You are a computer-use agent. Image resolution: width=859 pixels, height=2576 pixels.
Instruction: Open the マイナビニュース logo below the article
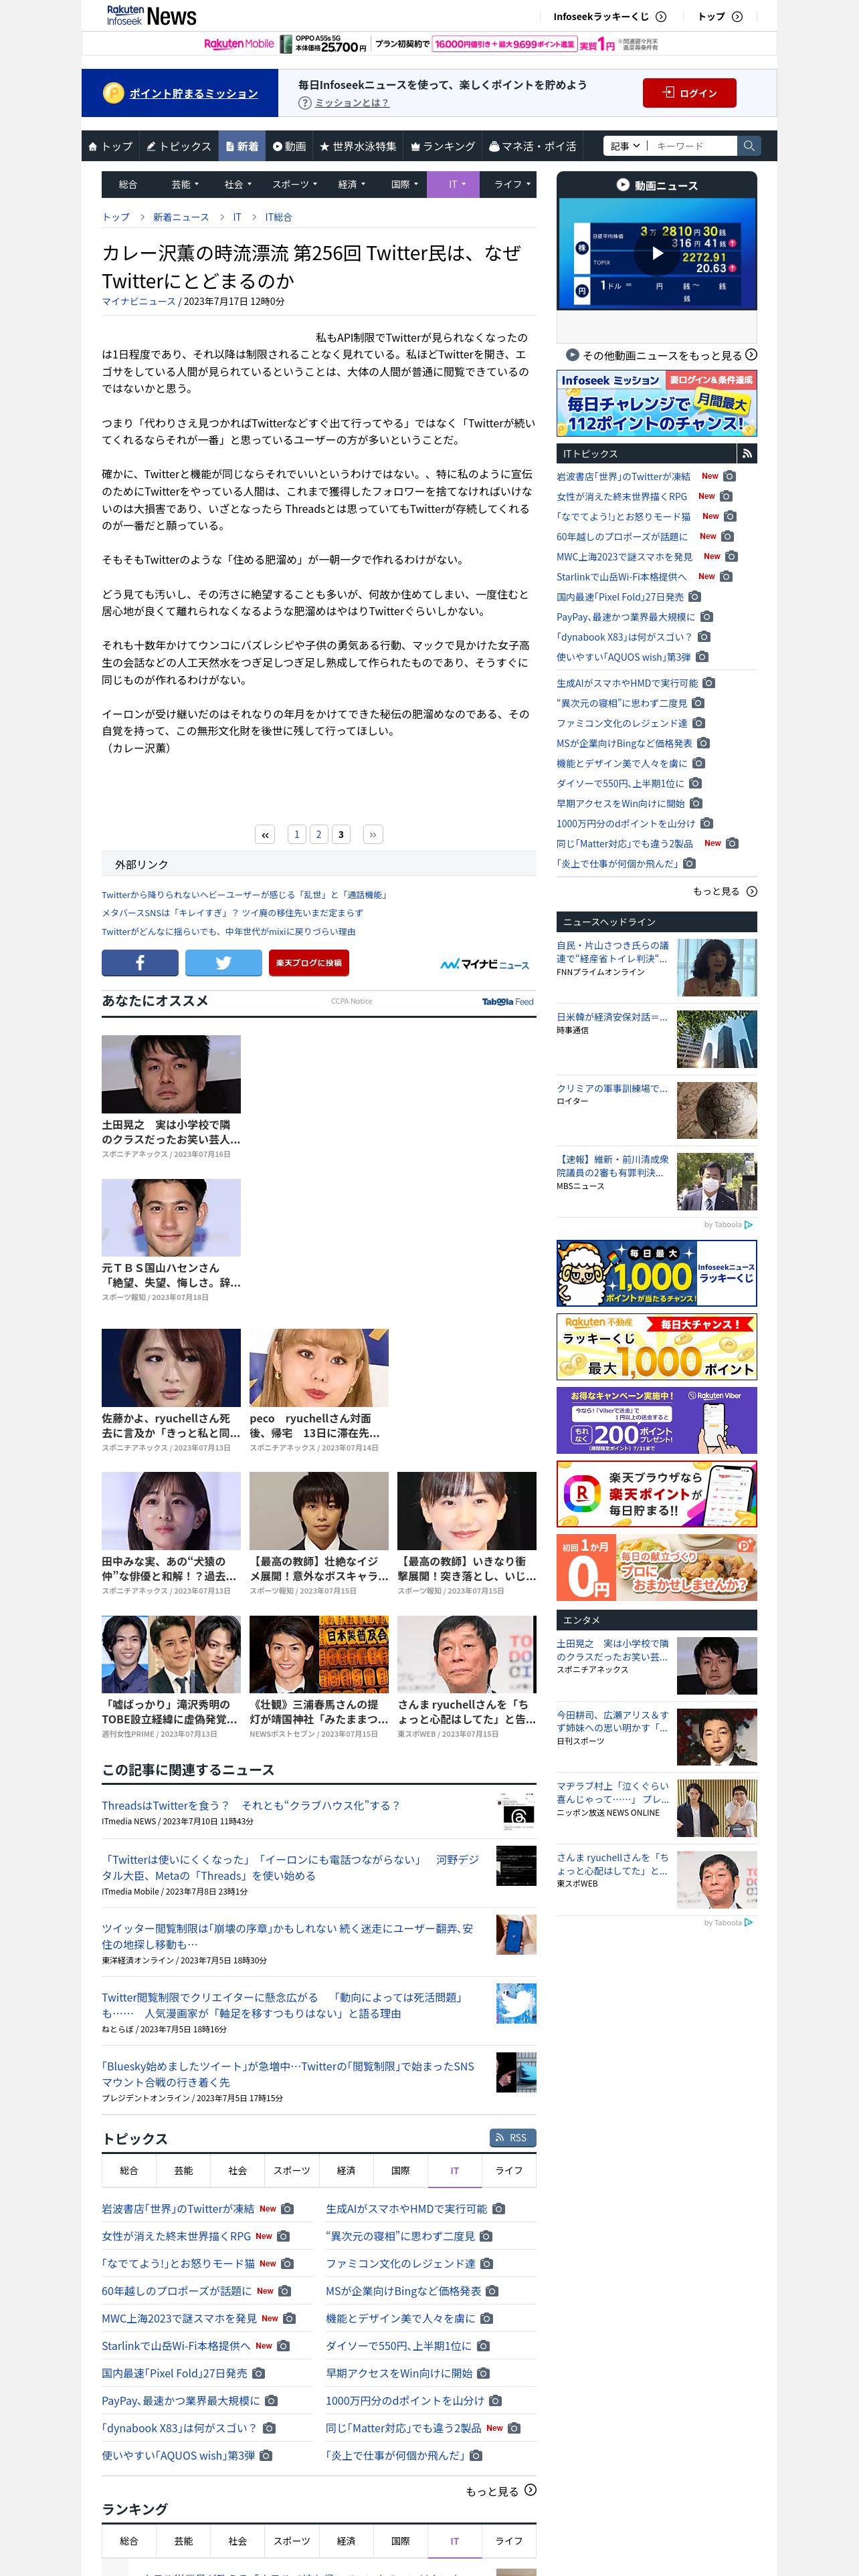(485, 964)
